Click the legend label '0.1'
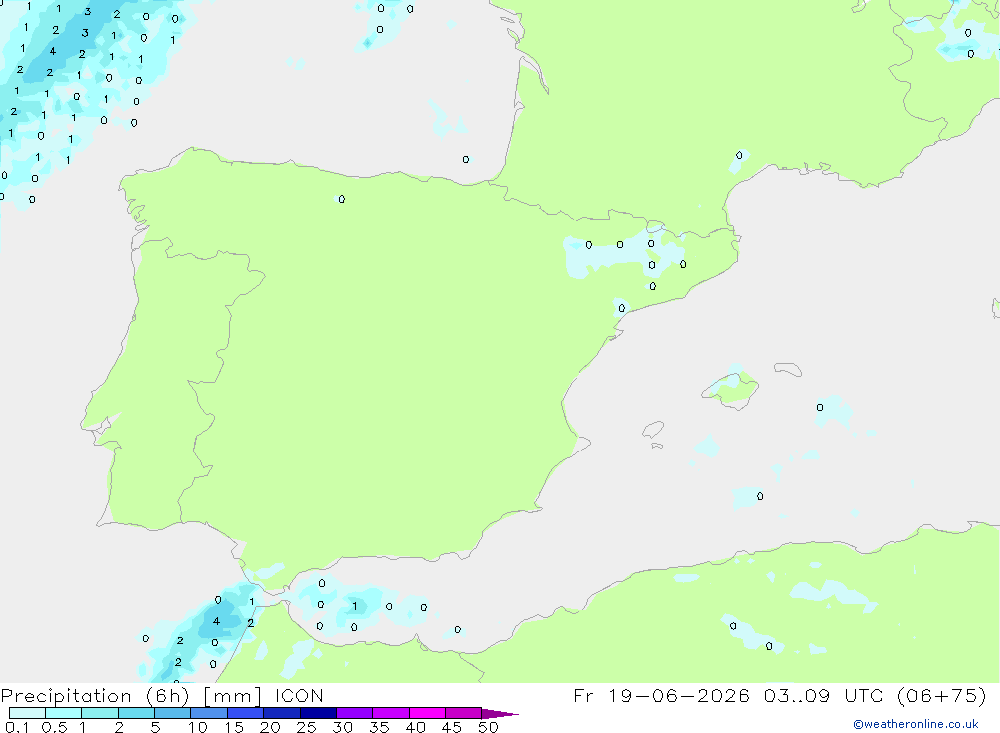This screenshot has height=733, width=1000. [17, 727]
